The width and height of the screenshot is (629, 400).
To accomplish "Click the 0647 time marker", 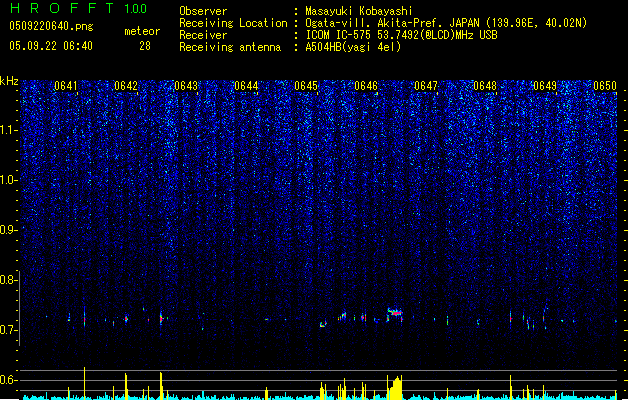I will click(426, 86).
